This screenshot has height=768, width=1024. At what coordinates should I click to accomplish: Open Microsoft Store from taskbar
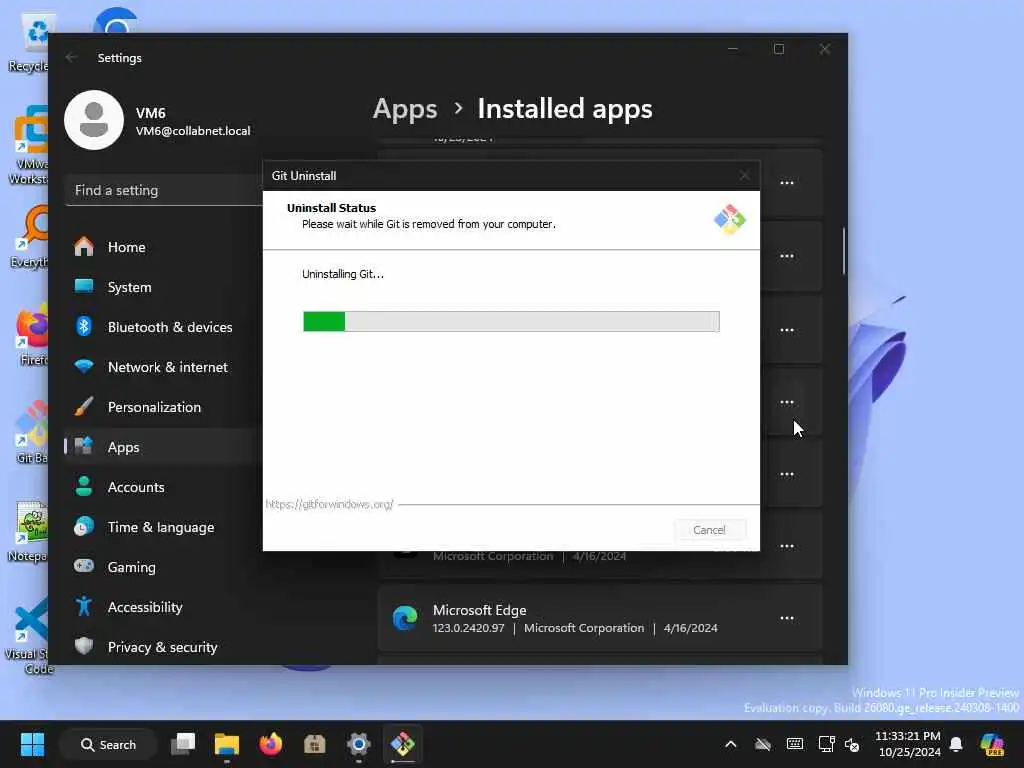pos(315,744)
